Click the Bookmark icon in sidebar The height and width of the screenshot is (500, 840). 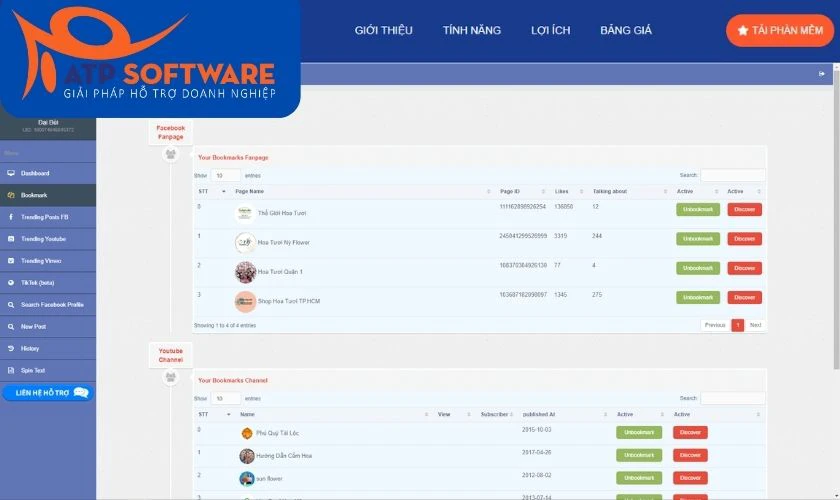point(11,195)
